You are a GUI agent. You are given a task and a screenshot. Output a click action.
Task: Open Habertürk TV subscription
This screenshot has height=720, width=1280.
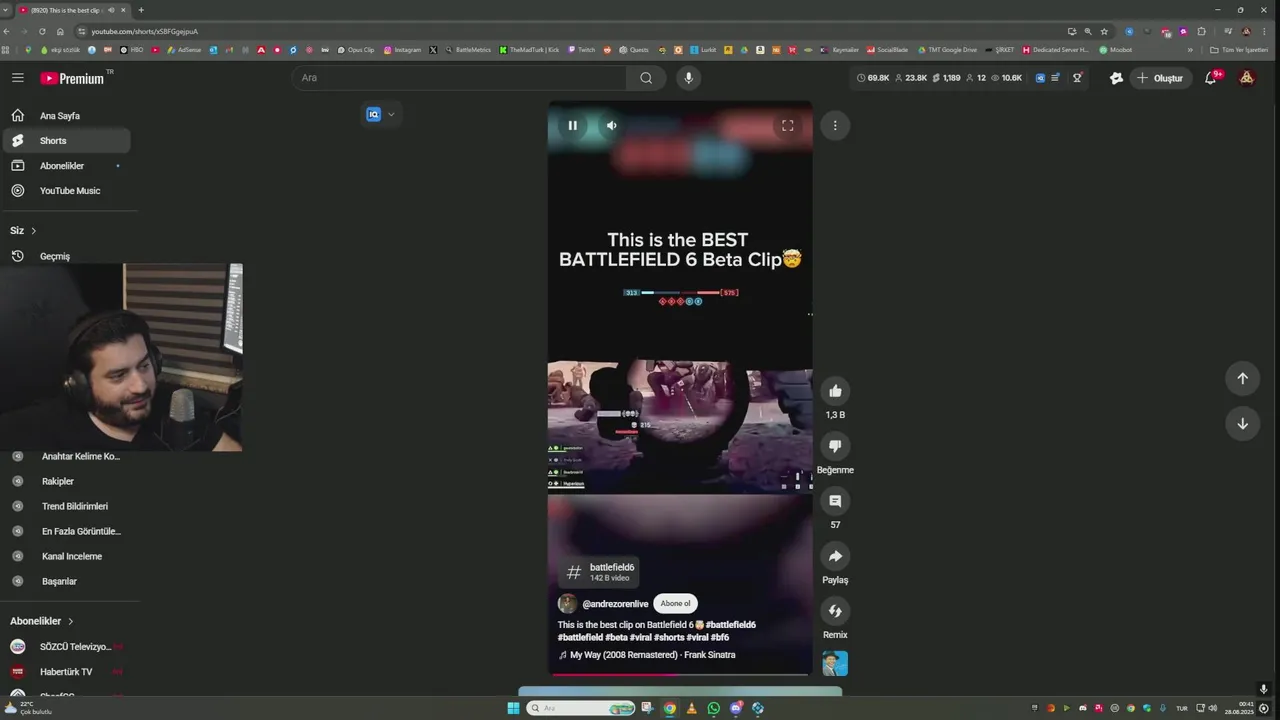pyautogui.click(x=66, y=672)
